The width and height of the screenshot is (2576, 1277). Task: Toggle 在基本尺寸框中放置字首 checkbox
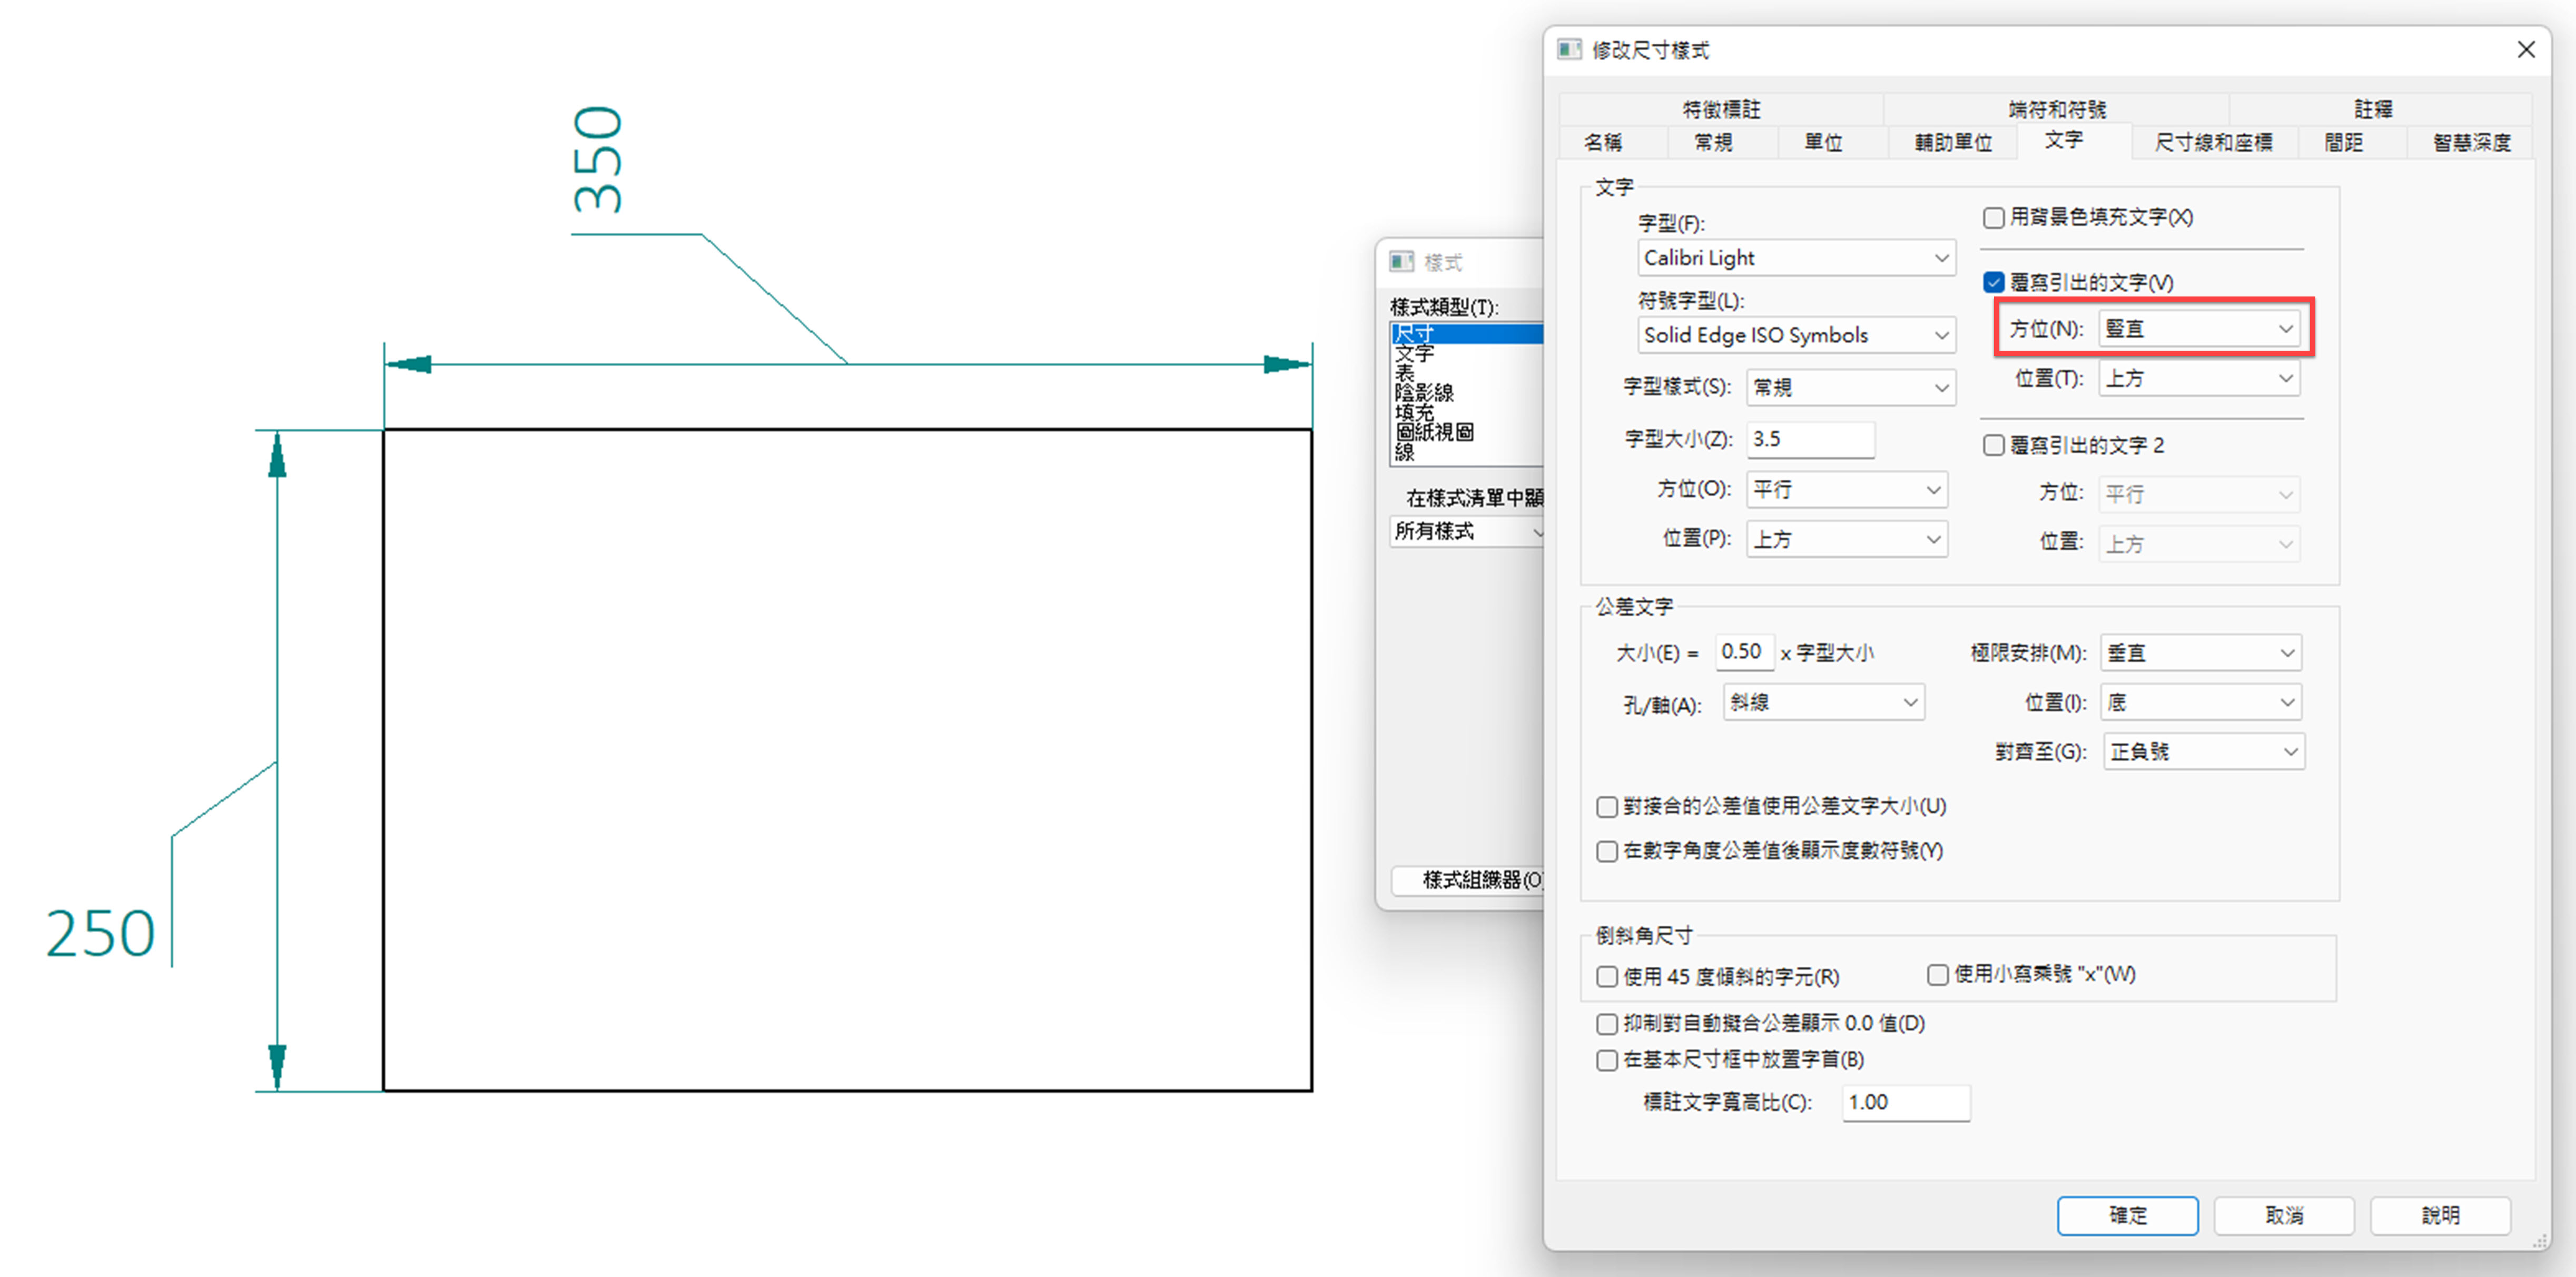click(x=1606, y=1060)
